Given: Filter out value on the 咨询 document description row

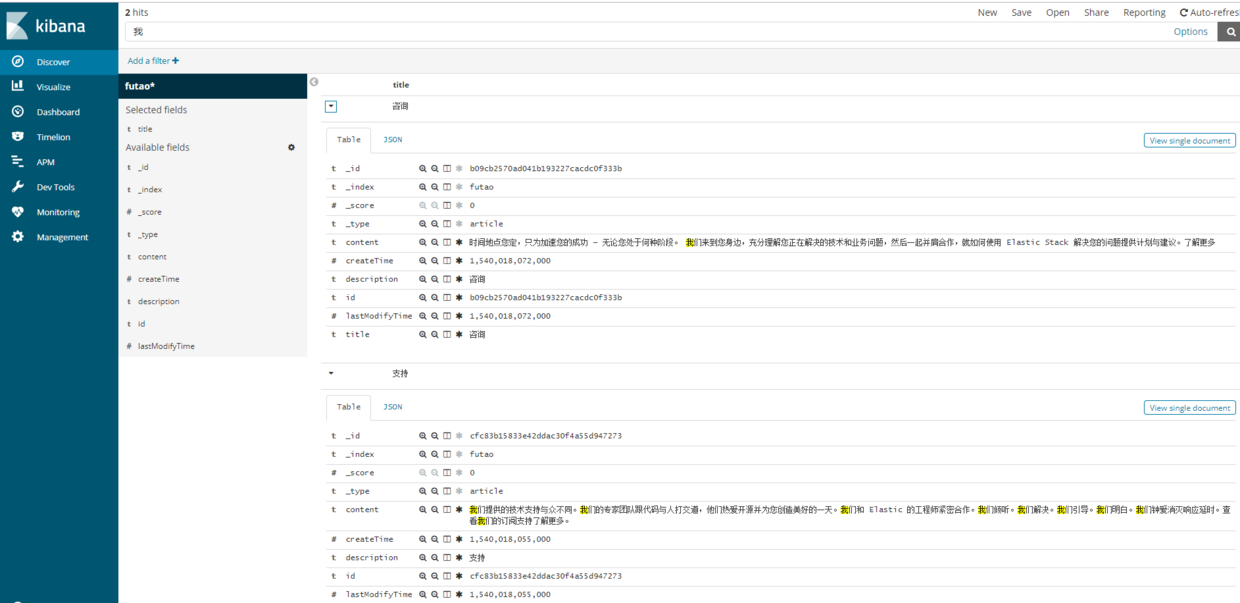Looking at the screenshot, I should coord(435,279).
